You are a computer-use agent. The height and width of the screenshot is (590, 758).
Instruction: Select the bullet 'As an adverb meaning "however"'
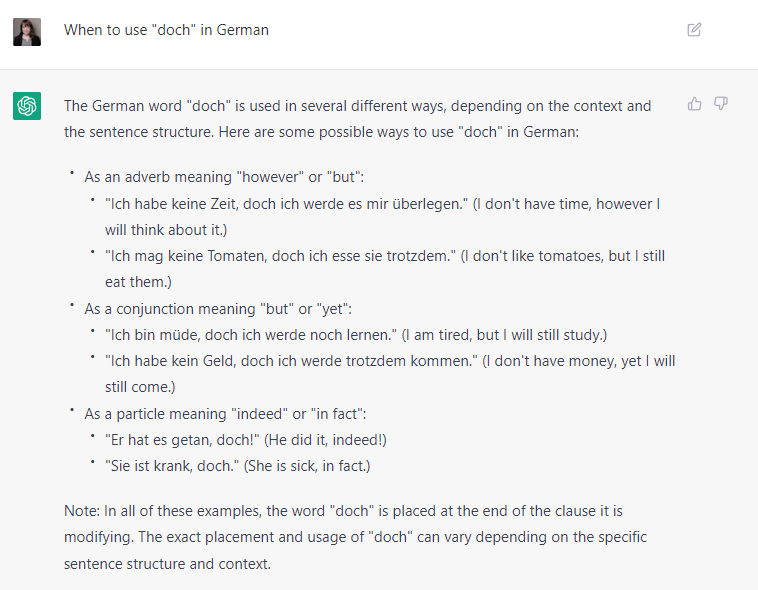224,177
